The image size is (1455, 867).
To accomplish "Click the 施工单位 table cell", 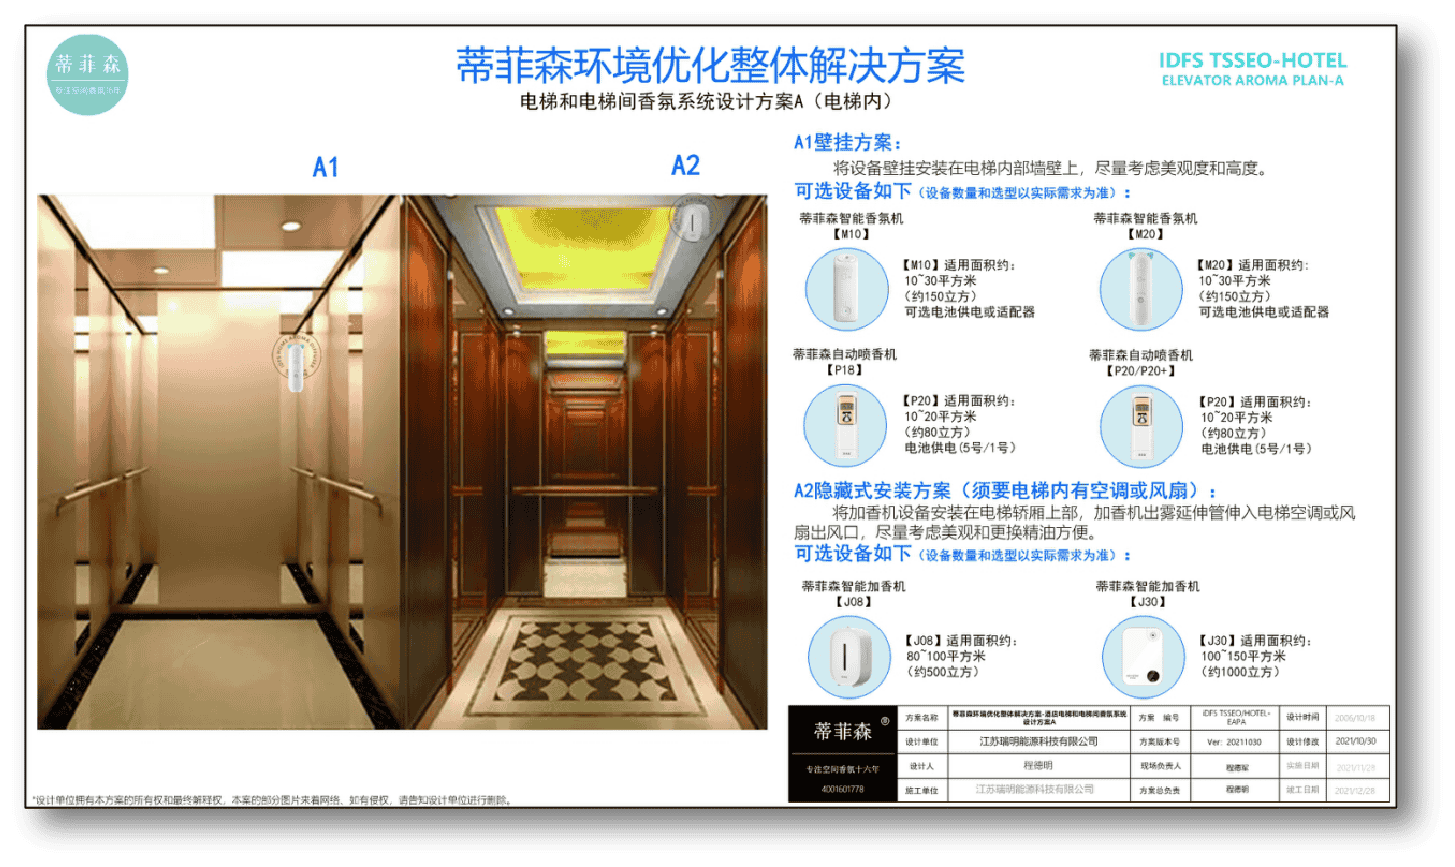I will point(922,790).
